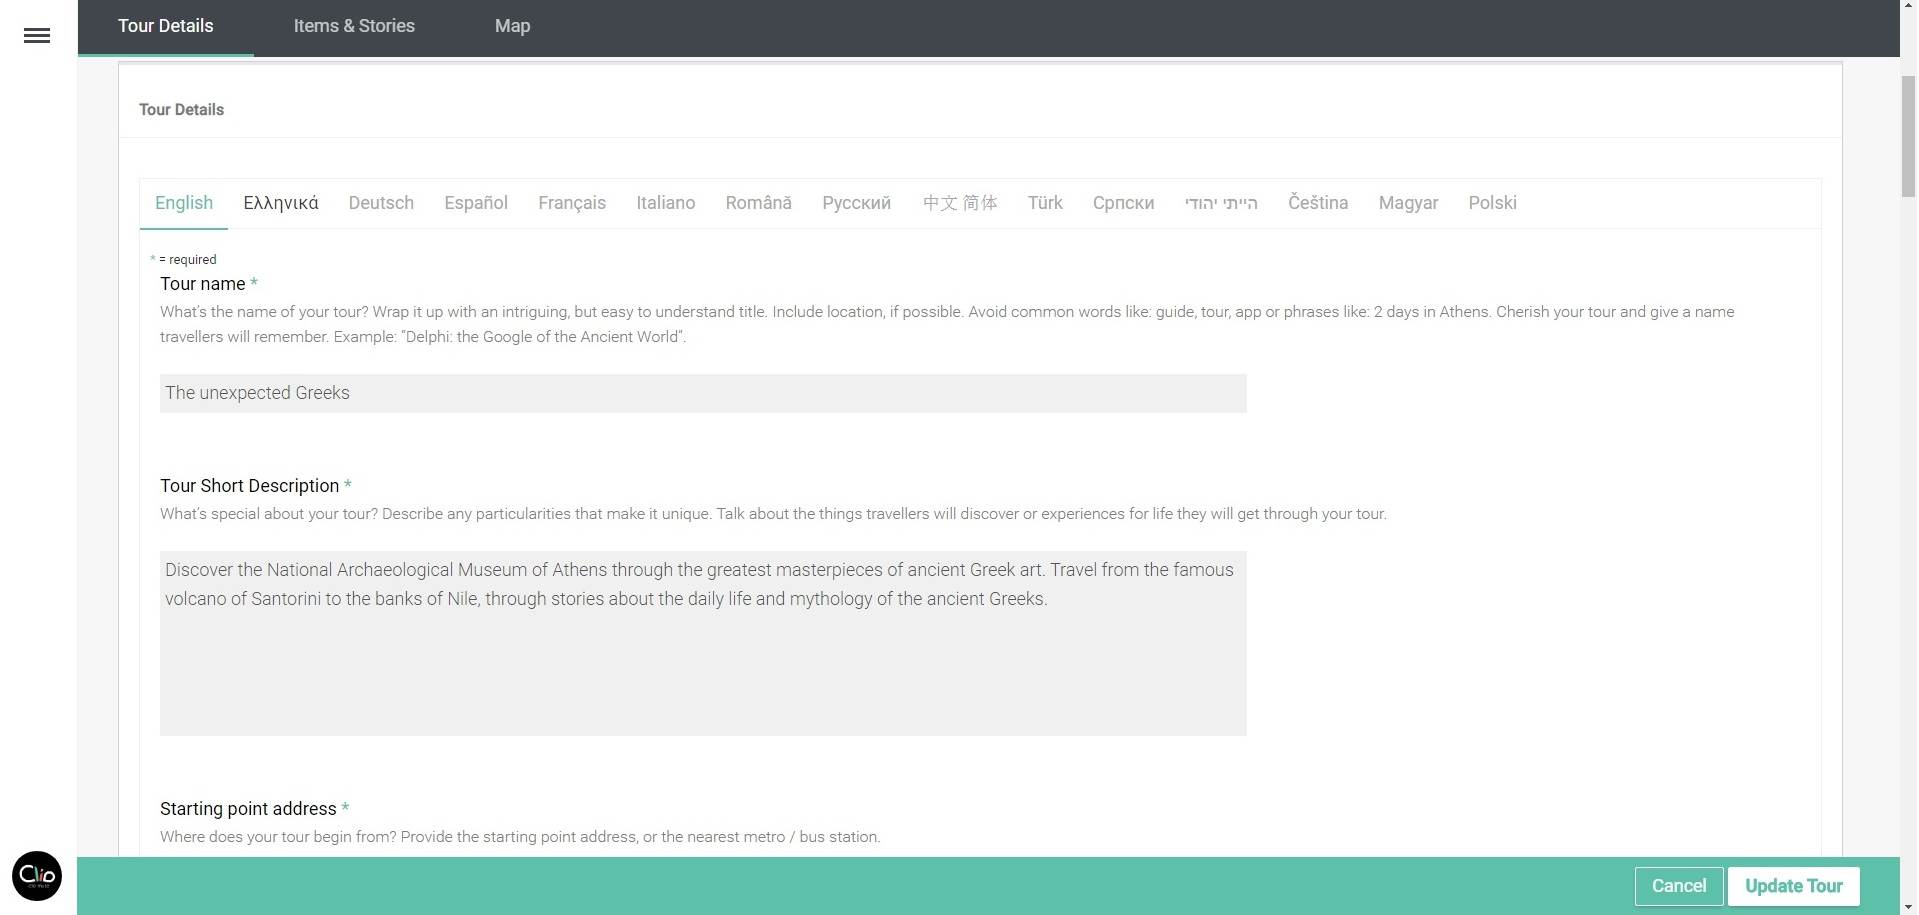Select the Српски language tab
This screenshot has height=915, width=1919.
[x=1124, y=203]
